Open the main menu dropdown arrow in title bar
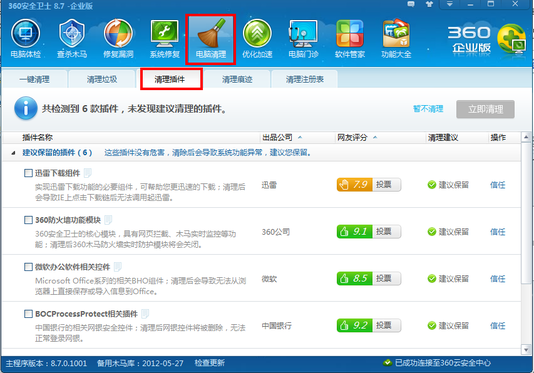 click(x=450, y=4)
